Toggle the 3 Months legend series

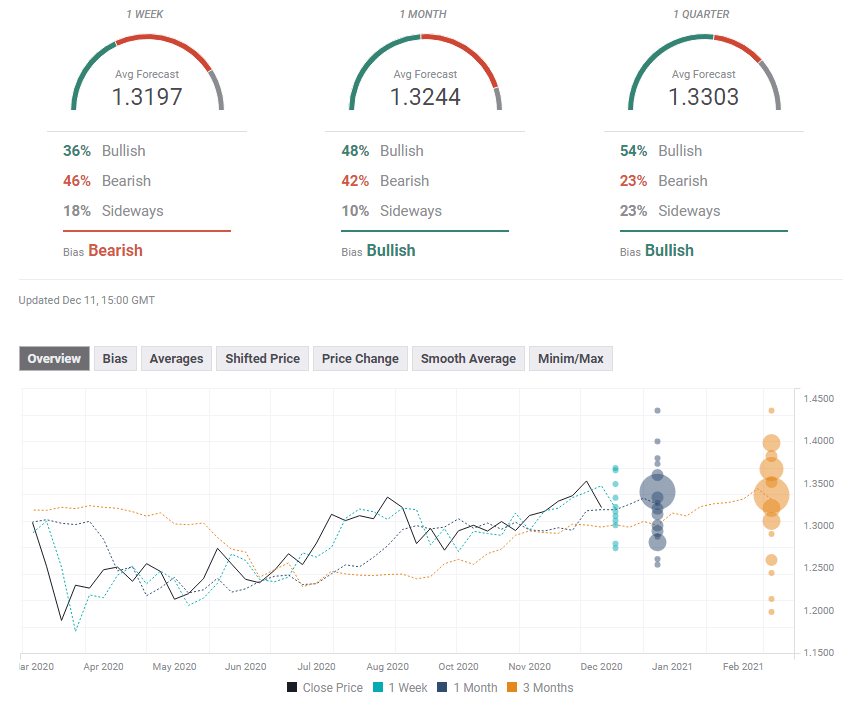(x=539, y=687)
